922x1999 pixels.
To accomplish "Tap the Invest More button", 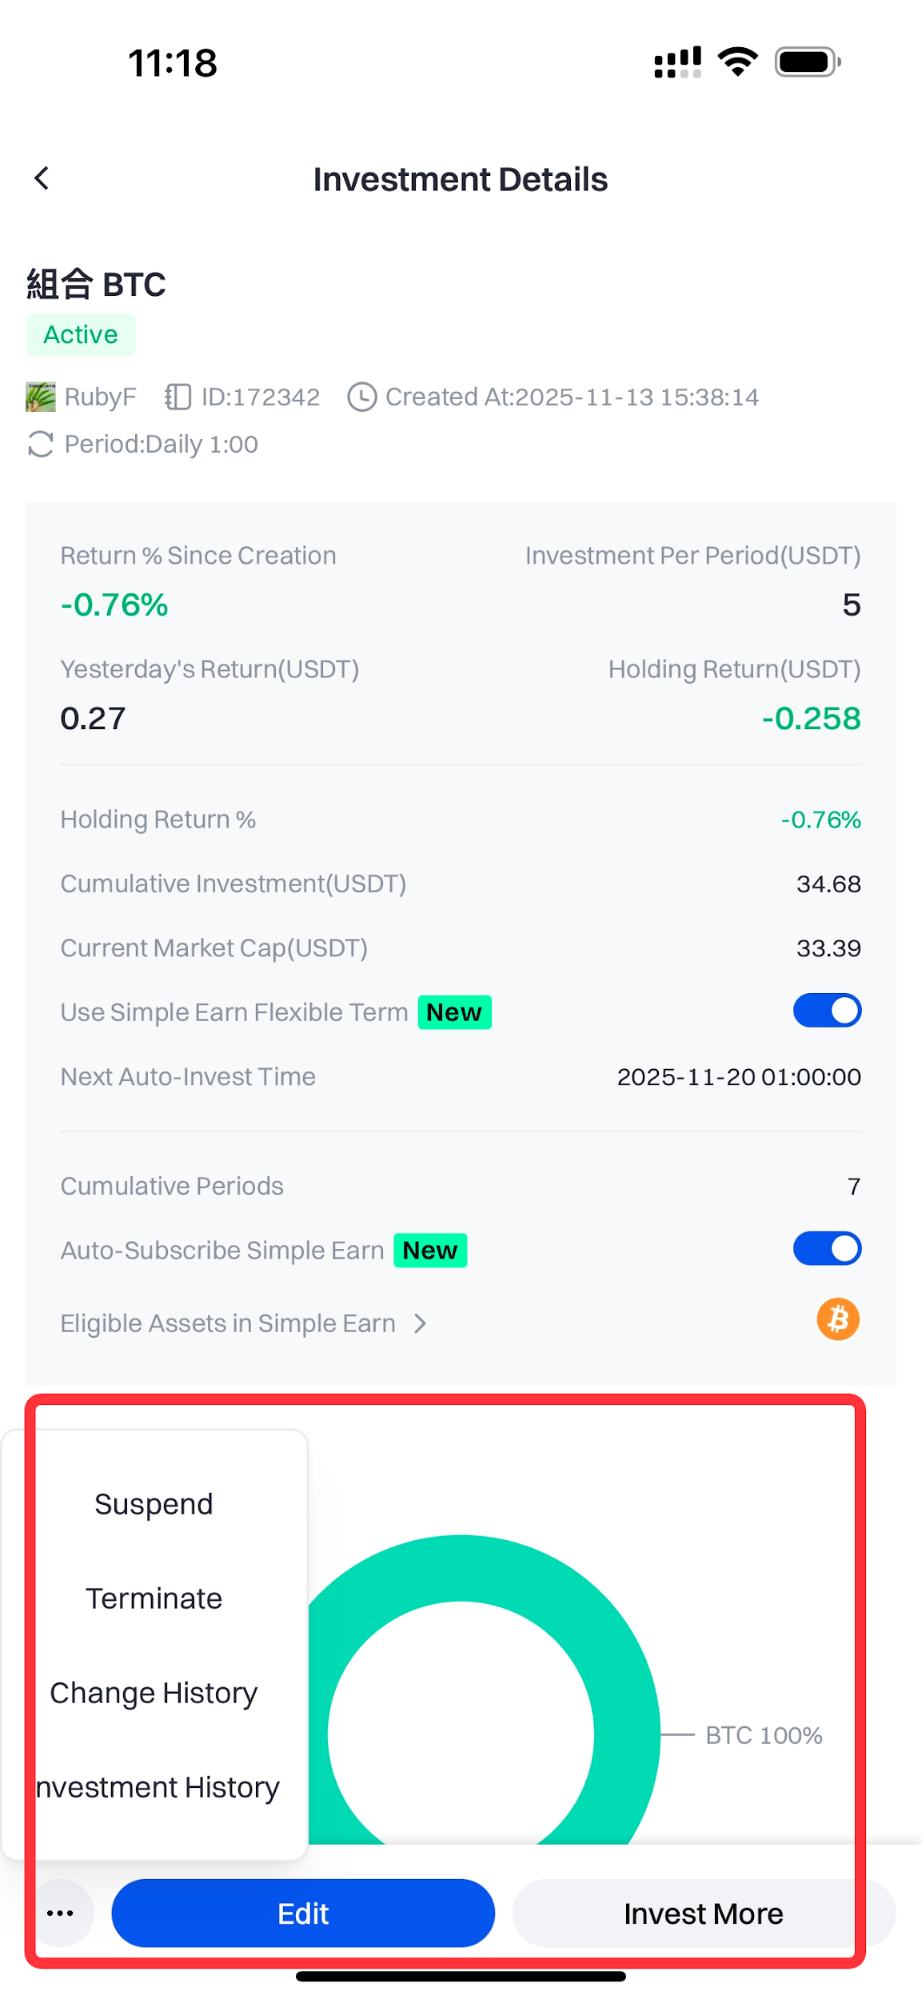I will pos(703,1913).
